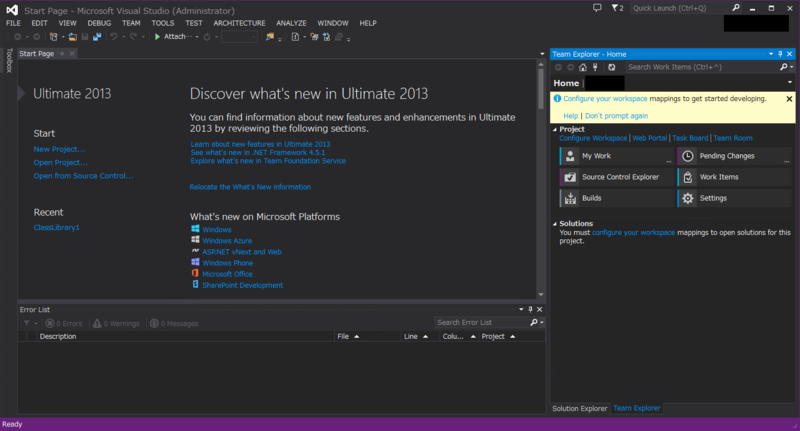The image size is (800, 431).
Task: Open Pending Changes tile
Action: coord(734,156)
